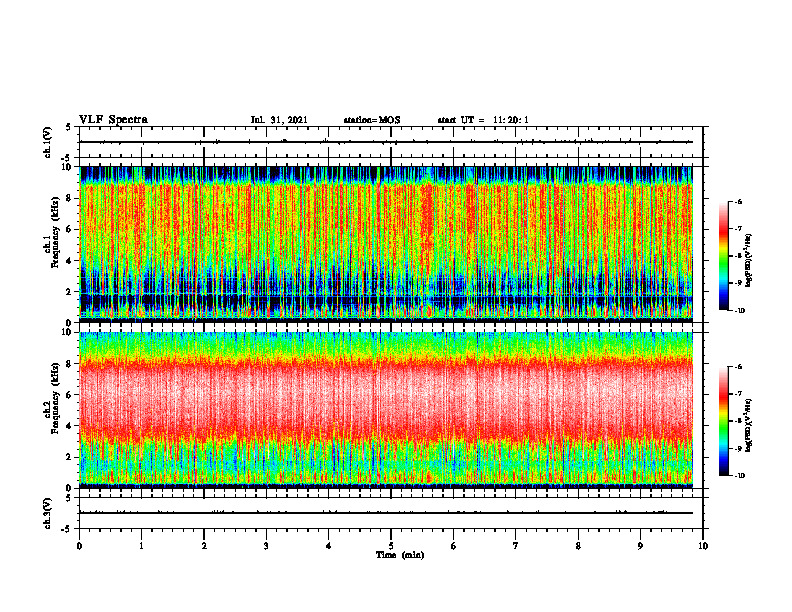Click the "-6" tick on ch.1 colorbar
This screenshot has height=612, width=792.
click(x=738, y=202)
